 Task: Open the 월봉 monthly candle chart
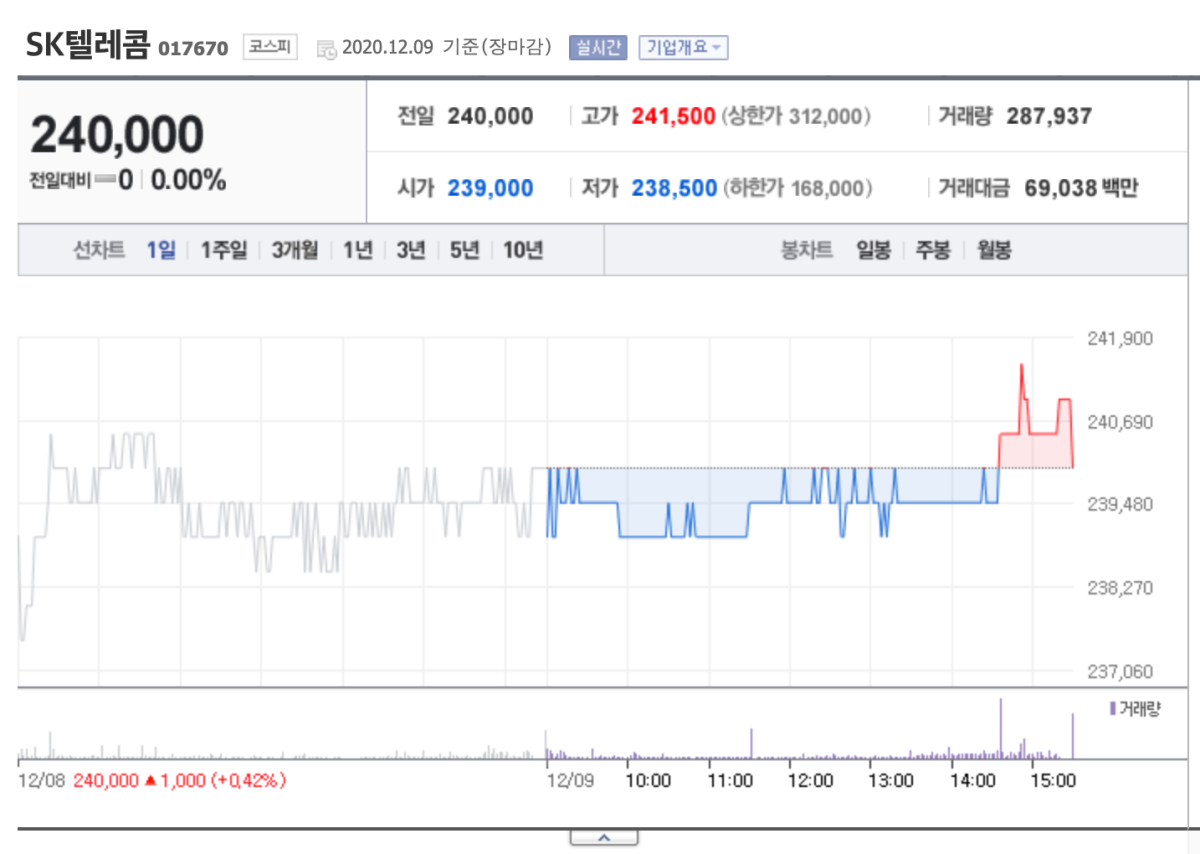tap(994, 250)
